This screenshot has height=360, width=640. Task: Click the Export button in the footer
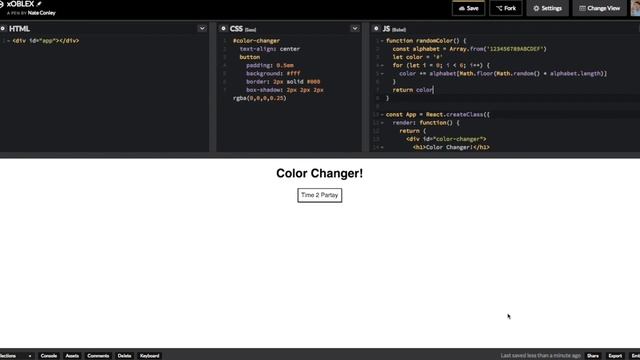click(x=615, y=356)
